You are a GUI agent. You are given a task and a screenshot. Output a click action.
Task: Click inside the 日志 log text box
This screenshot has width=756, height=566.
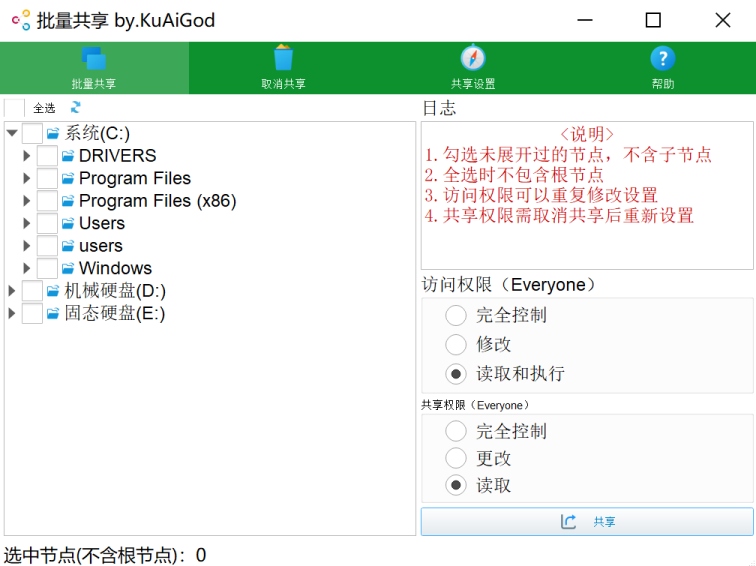point(587,195)
